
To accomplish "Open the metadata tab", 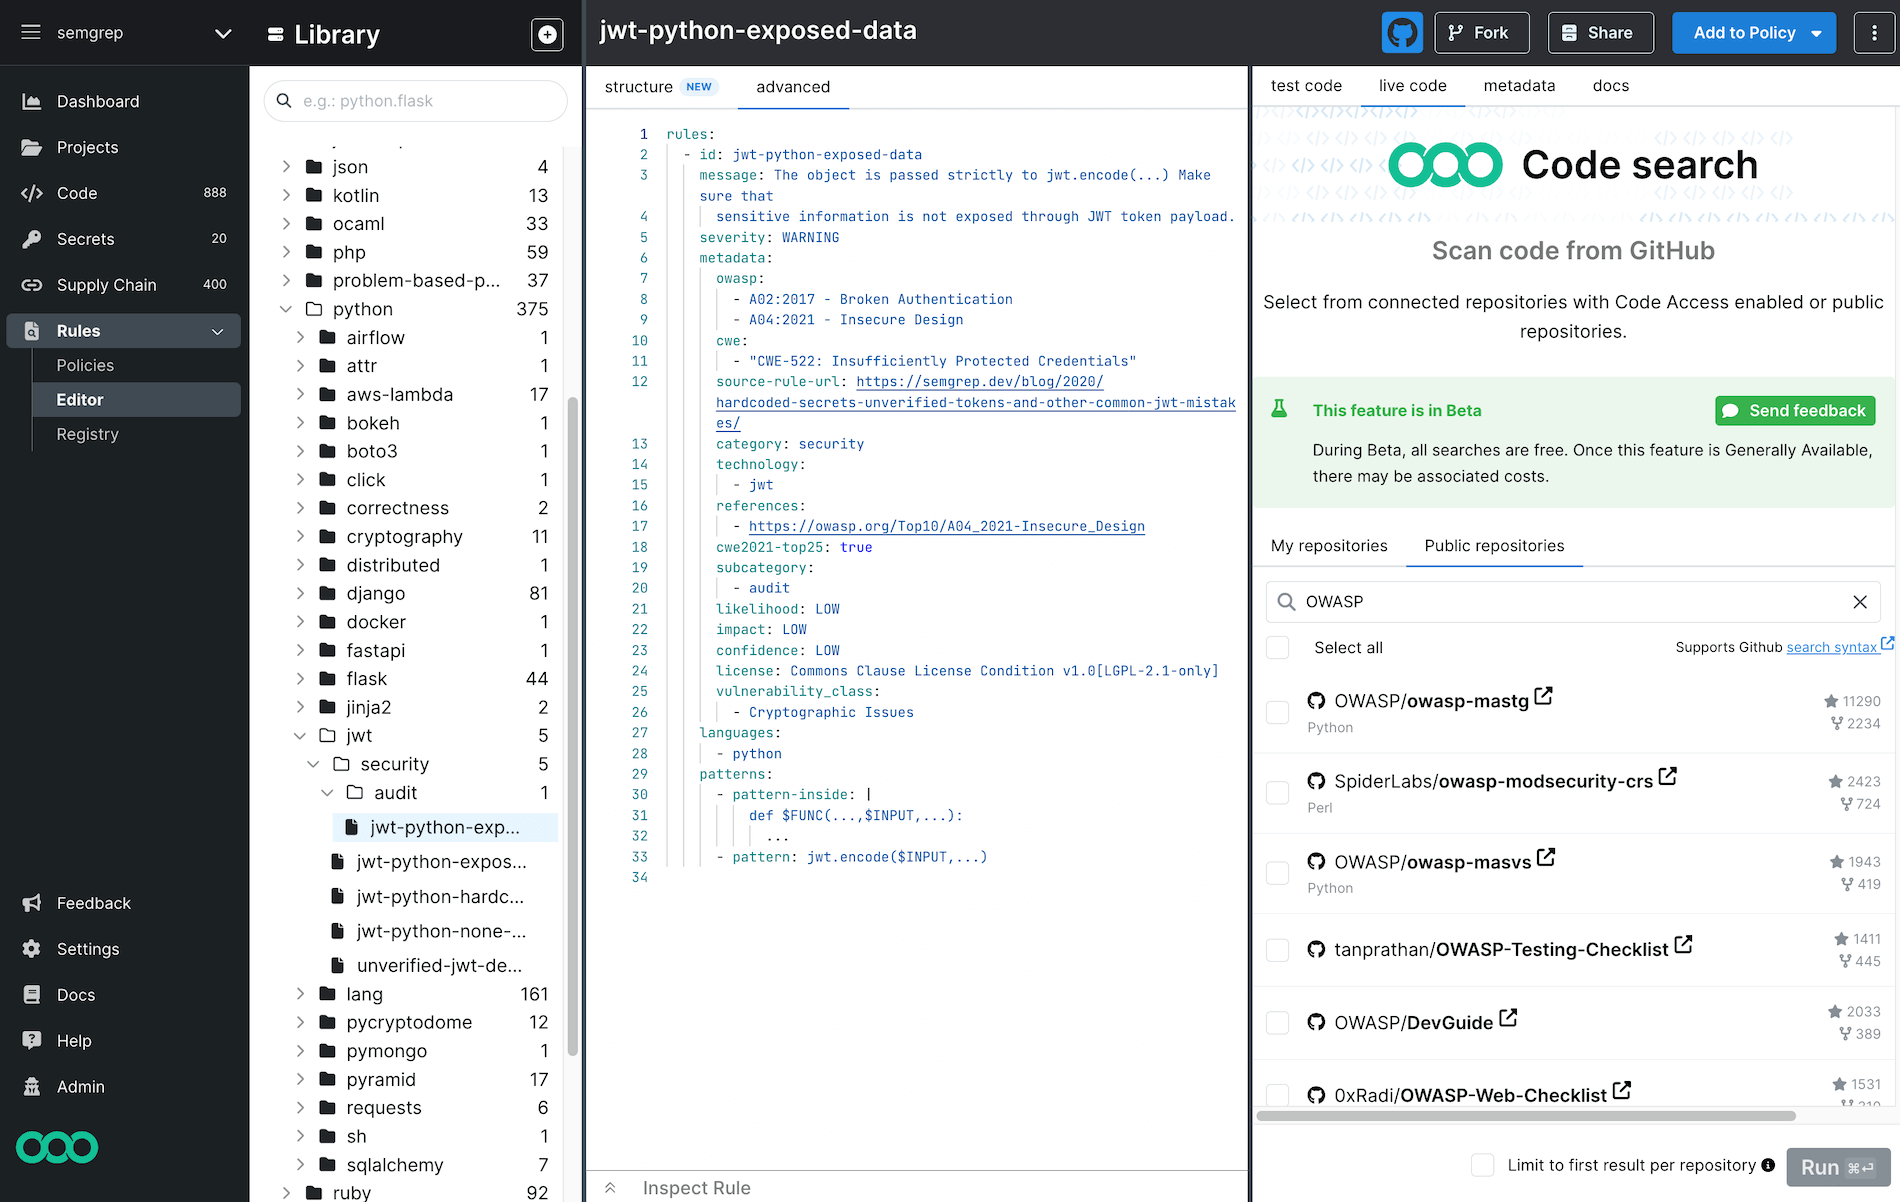I will click(x=1519, y=86).
